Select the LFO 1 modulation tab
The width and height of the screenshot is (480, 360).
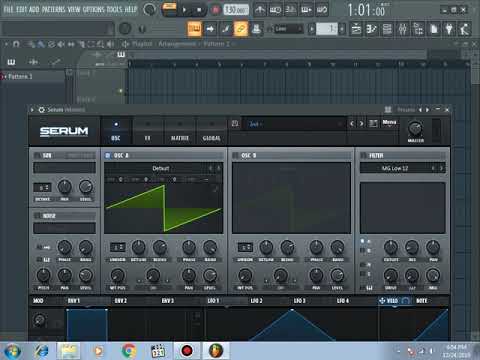[x=213, y=301]
